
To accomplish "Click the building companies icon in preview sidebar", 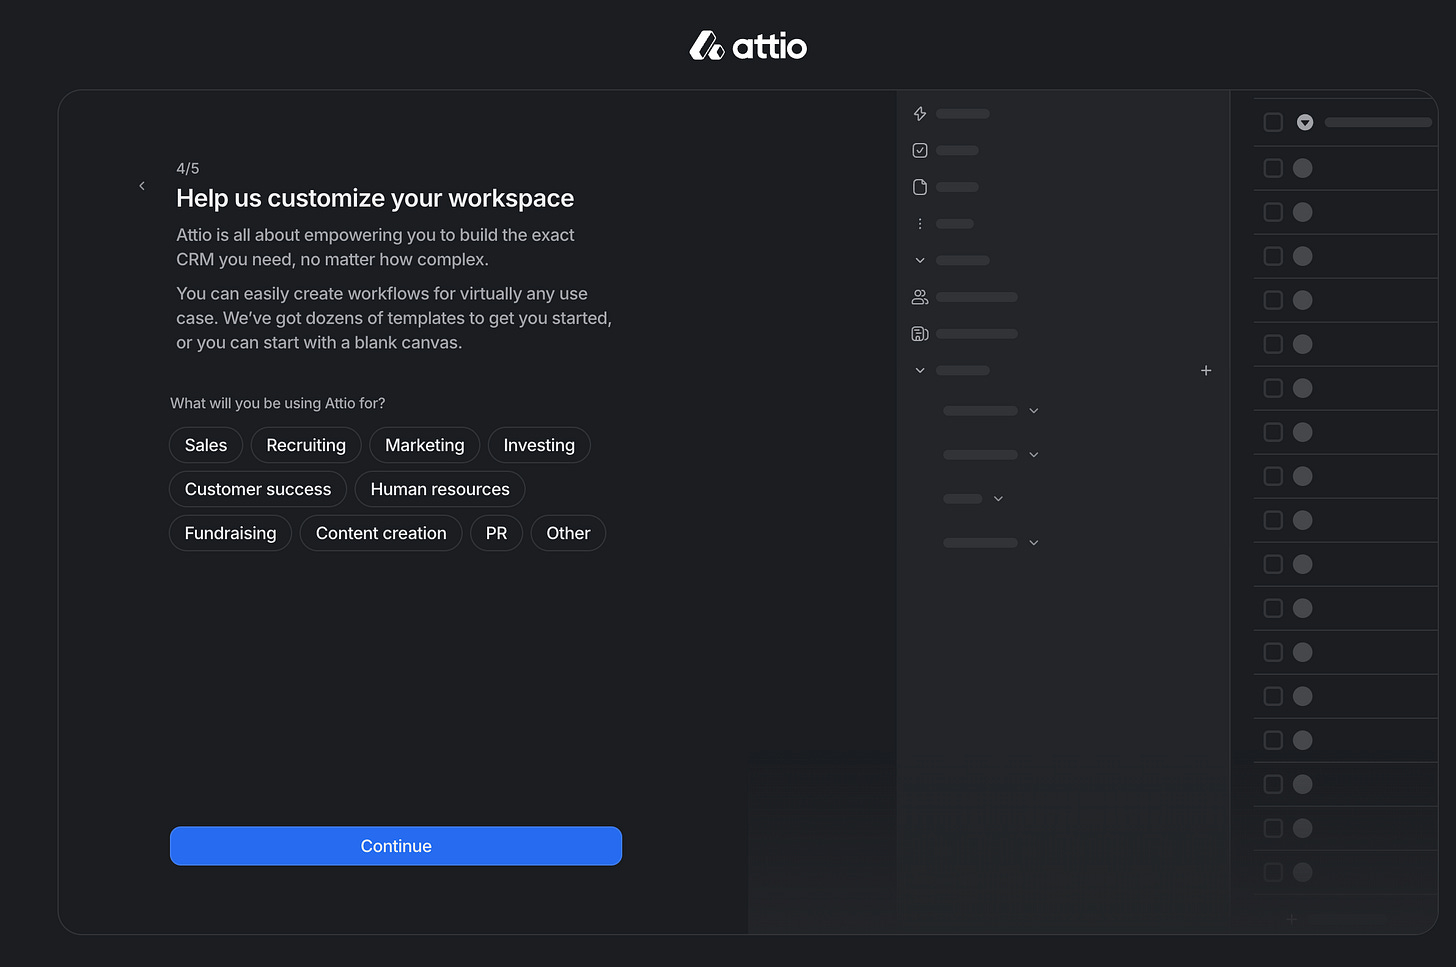I will tap(920, 334).
